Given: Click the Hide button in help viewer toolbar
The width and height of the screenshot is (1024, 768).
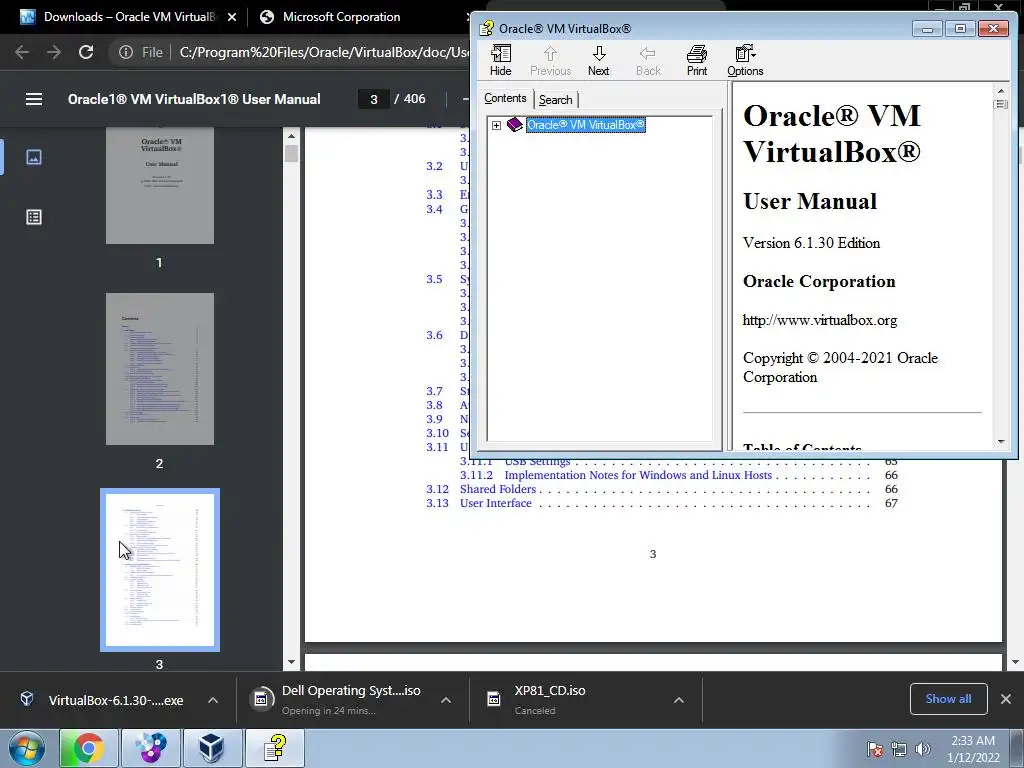Looking at the screenshot, I should point(500,61).
